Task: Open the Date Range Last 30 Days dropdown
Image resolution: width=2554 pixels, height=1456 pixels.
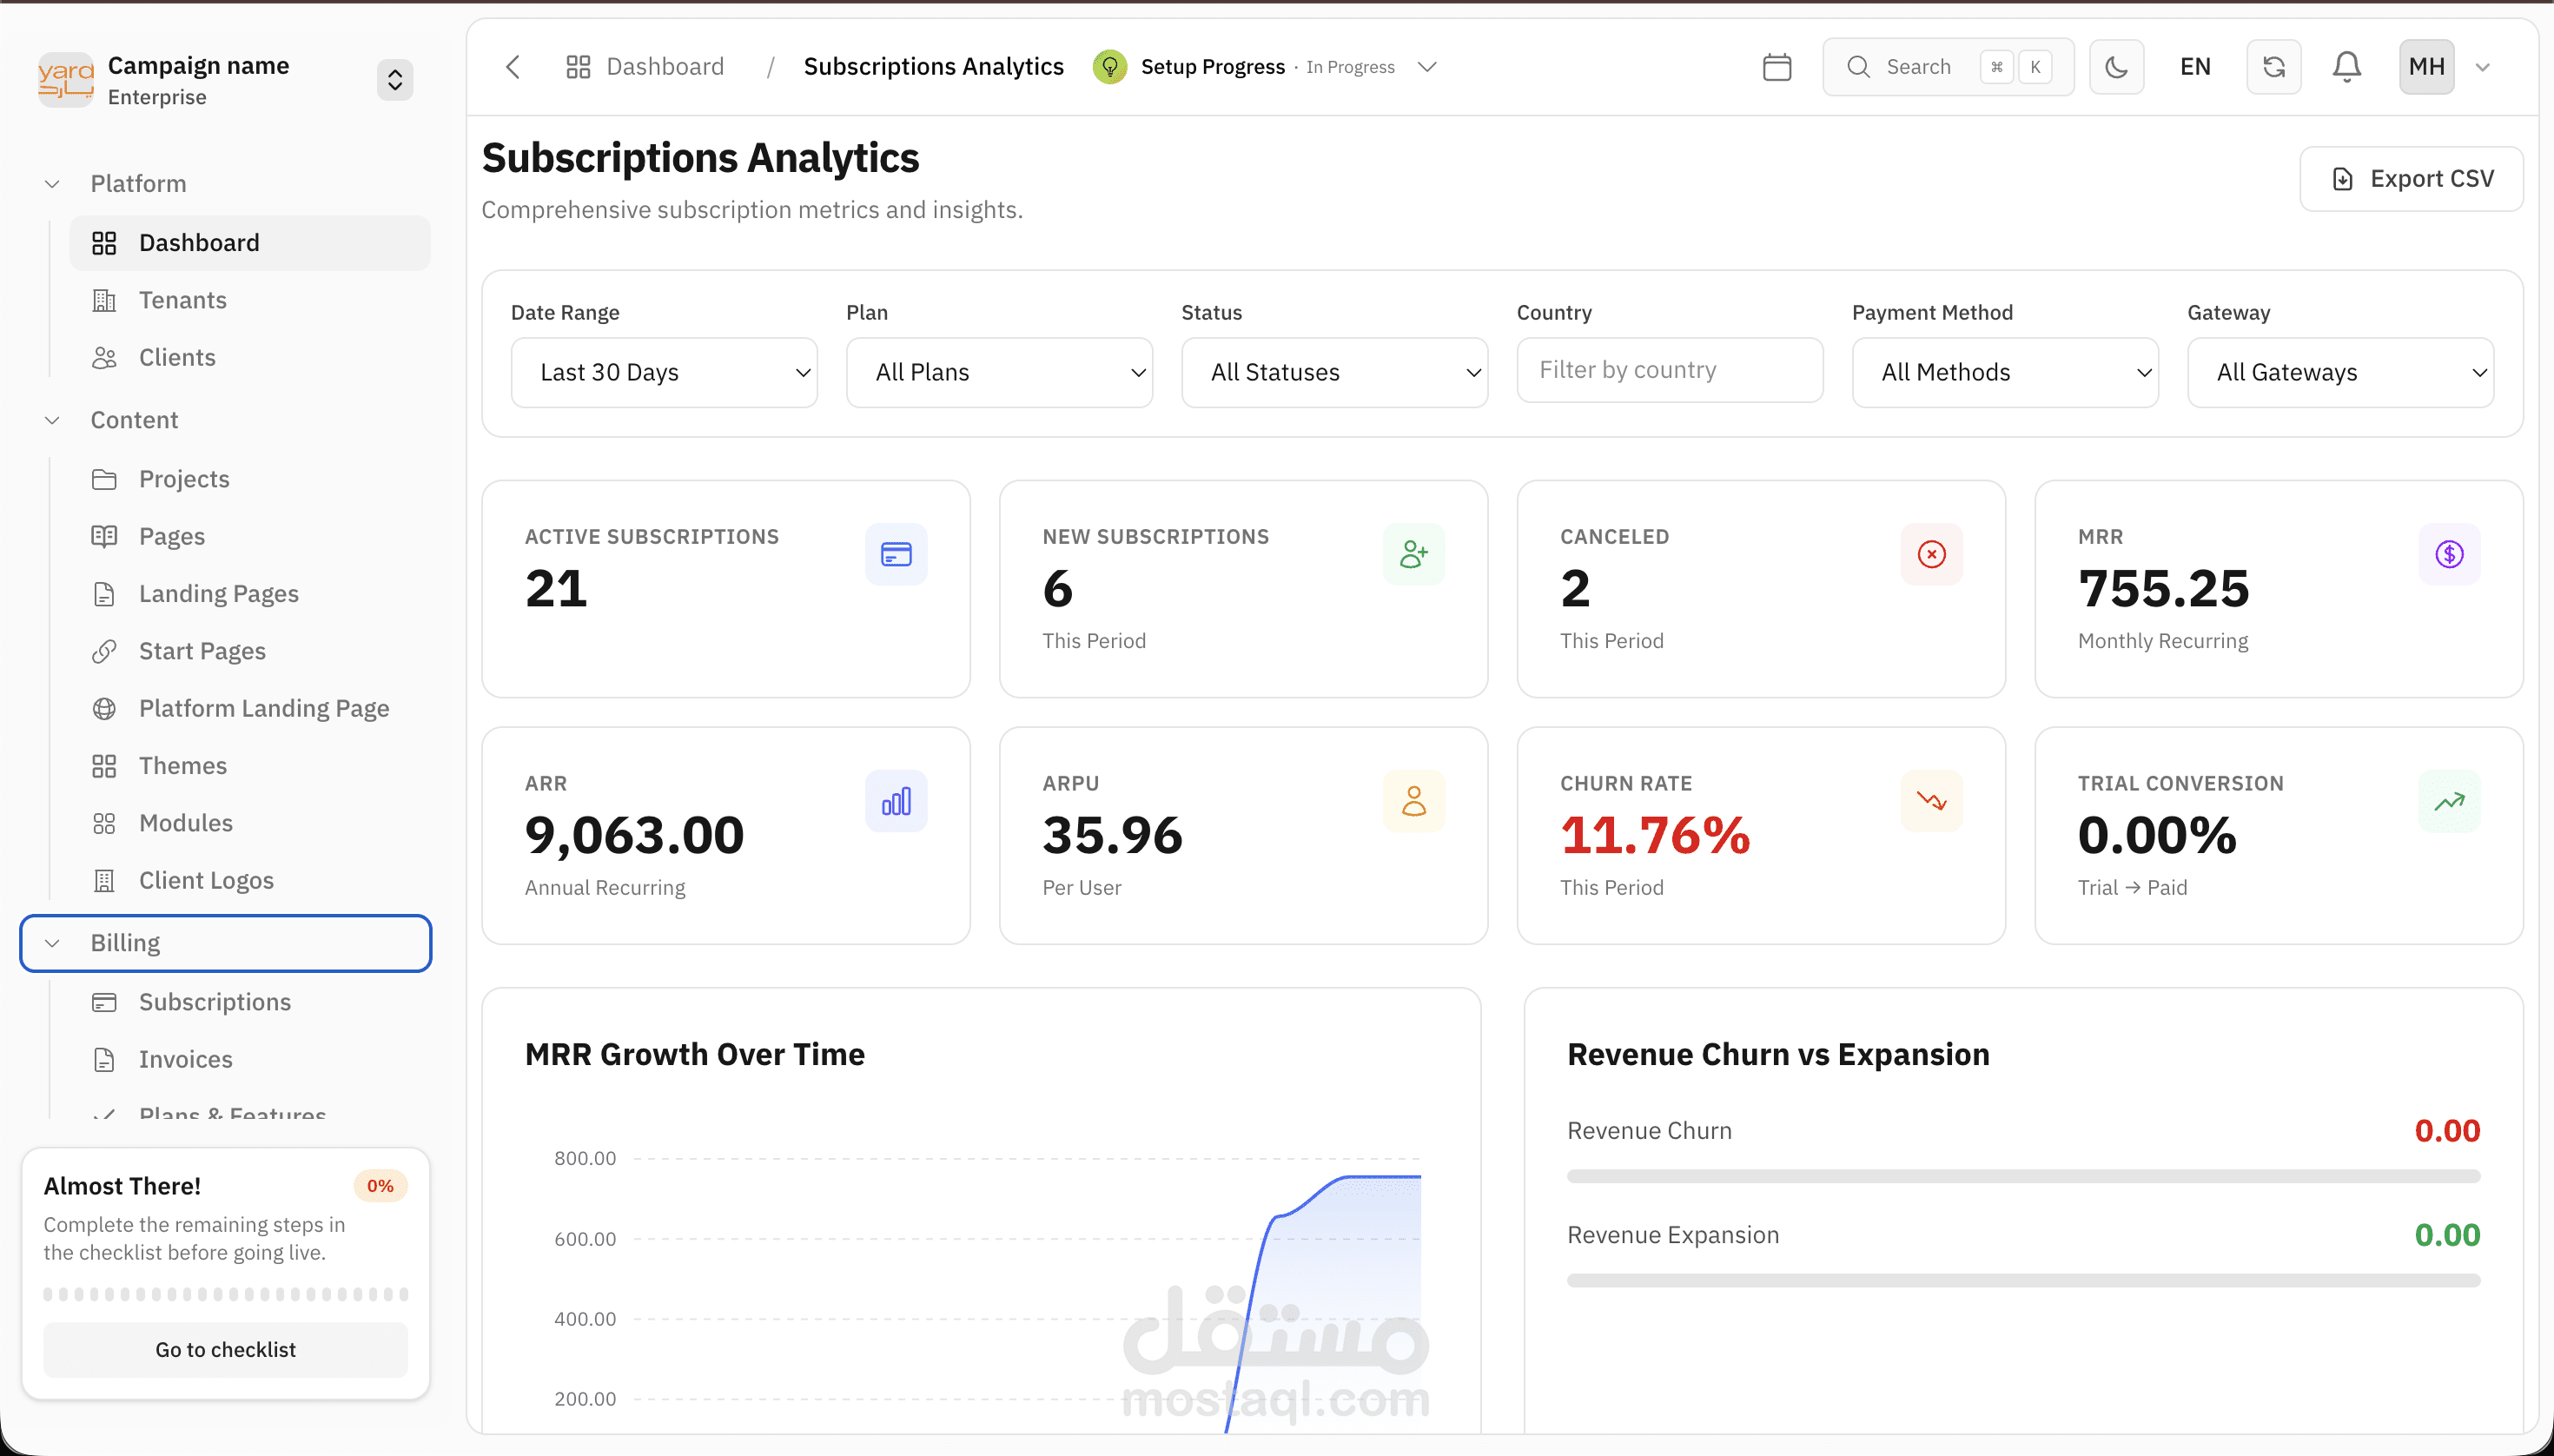Action: (664, 372)
